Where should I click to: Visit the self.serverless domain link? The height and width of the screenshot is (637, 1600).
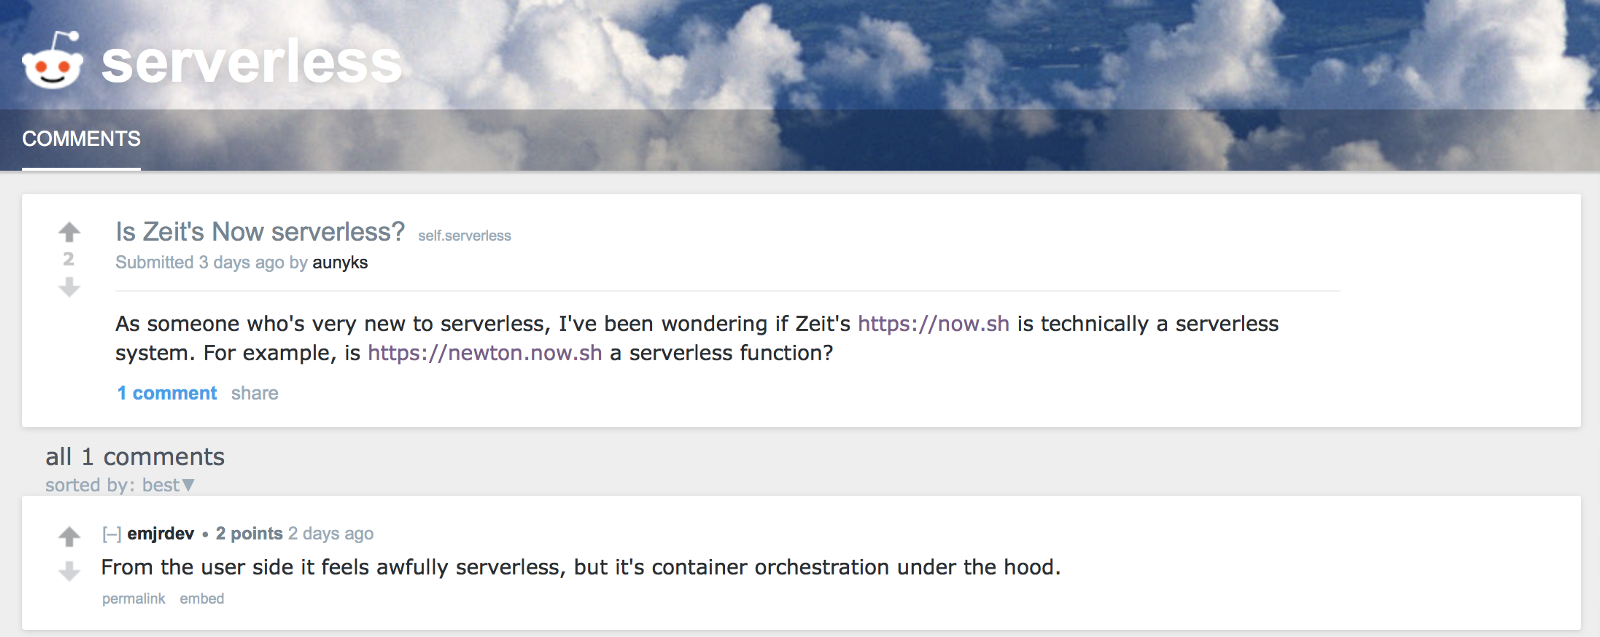click(464, 236)
